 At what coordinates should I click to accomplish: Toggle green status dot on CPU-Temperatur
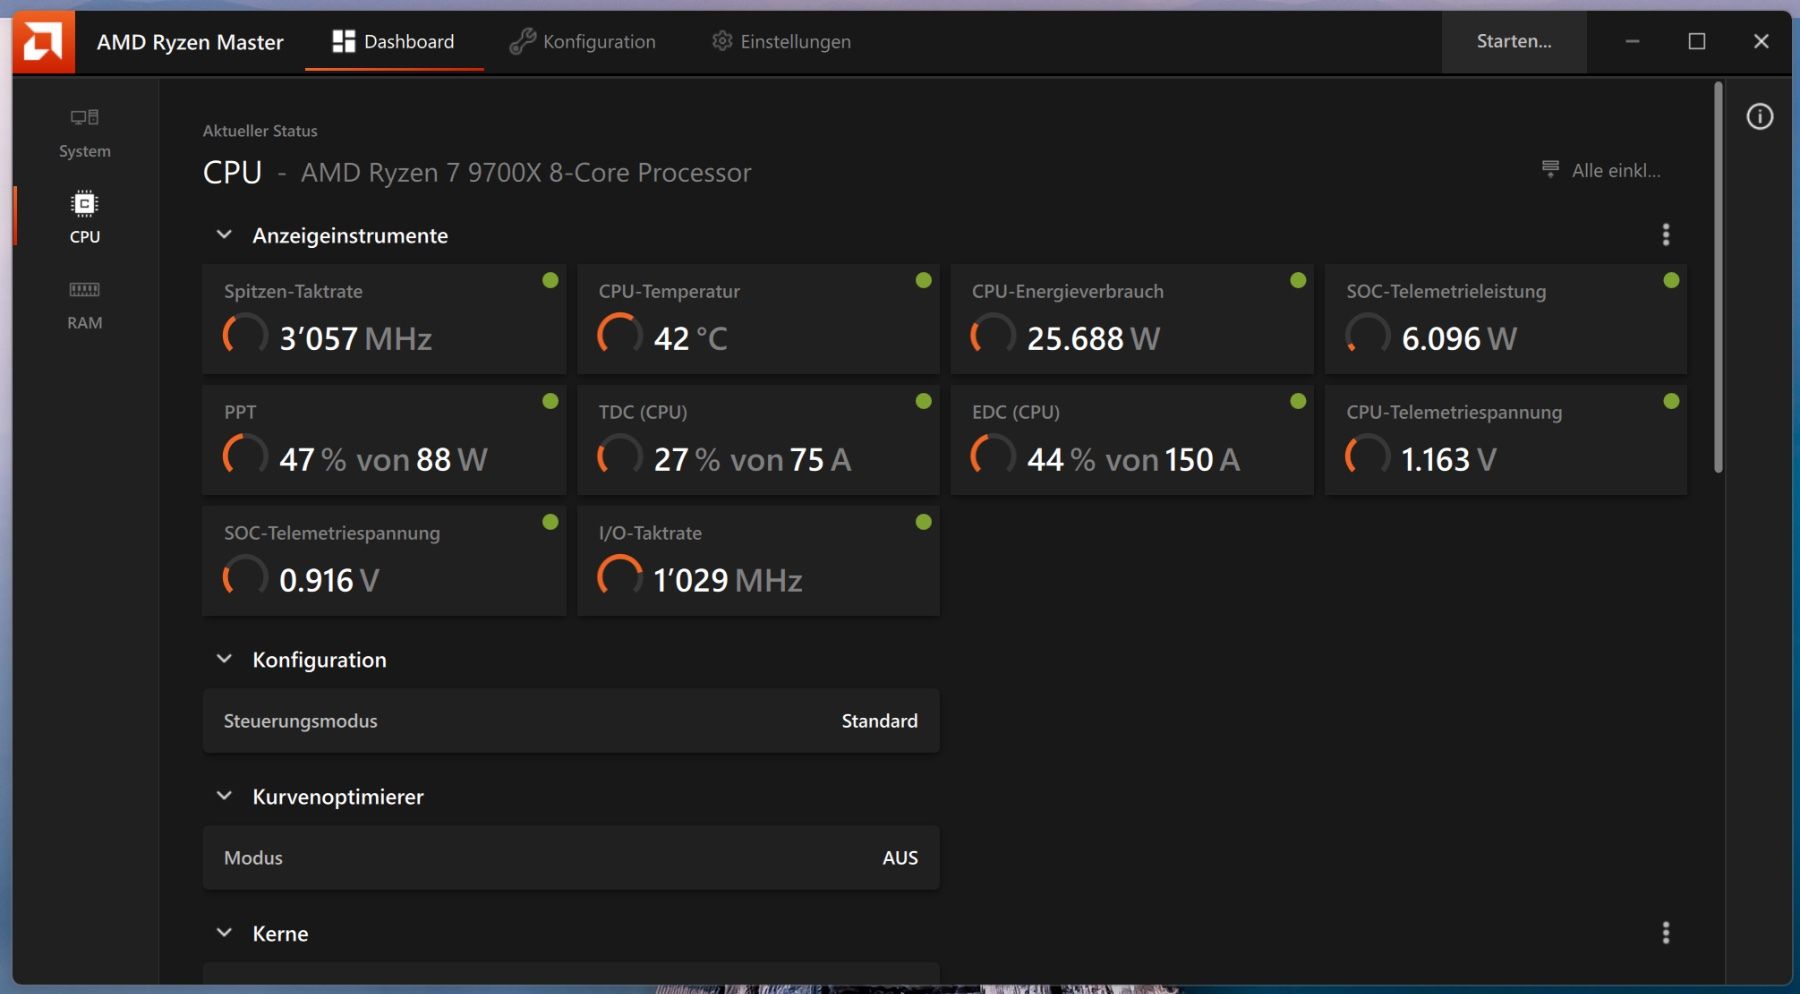coord(924,280)
